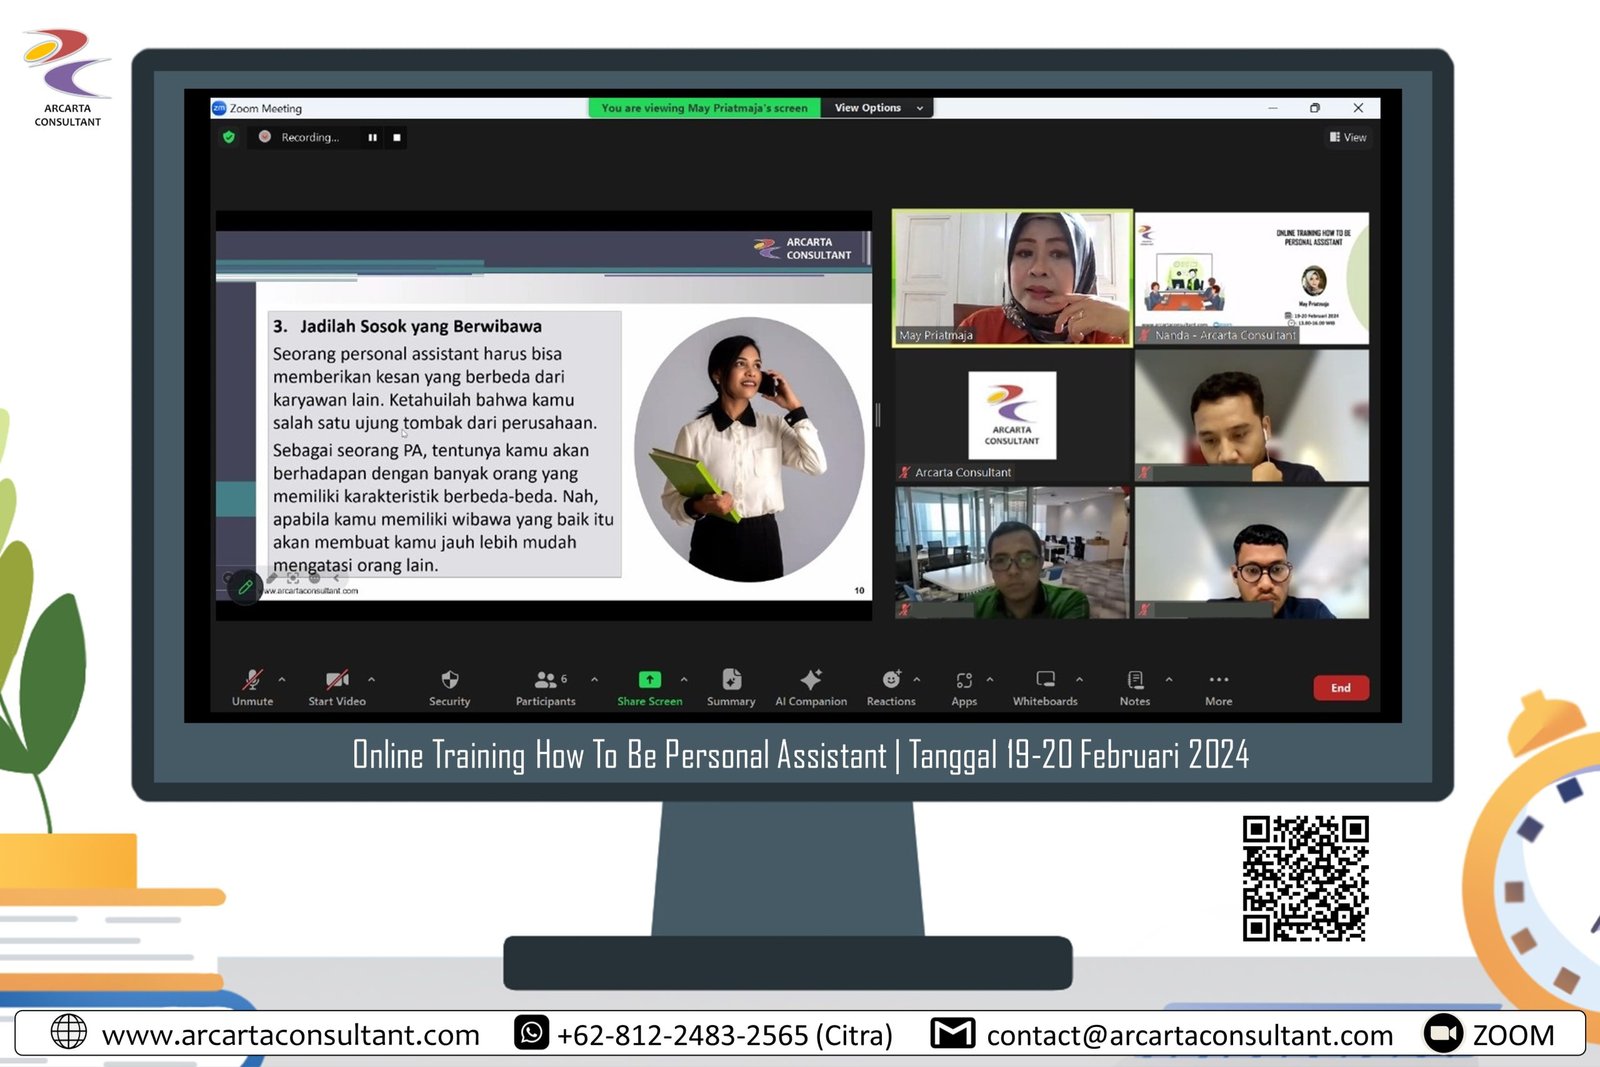Expand video options arrow beside Start Video

pos(372,680)
